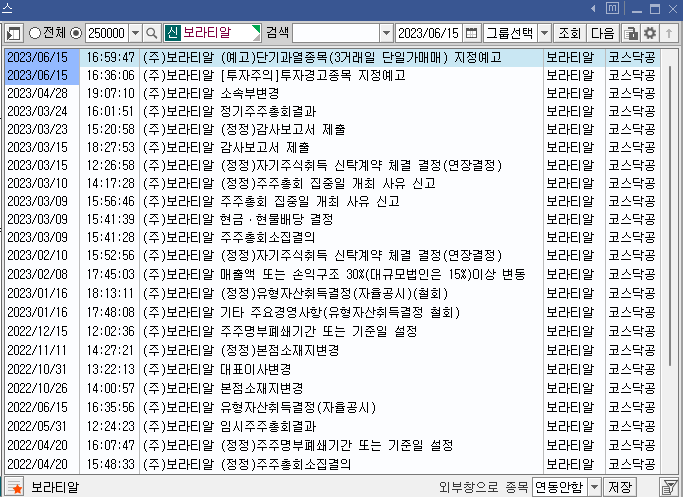This screenshot has height=497, width=683.
Task: Click the magnifier stock search icon
Action: pyautogui.click(x=152, y=33)
